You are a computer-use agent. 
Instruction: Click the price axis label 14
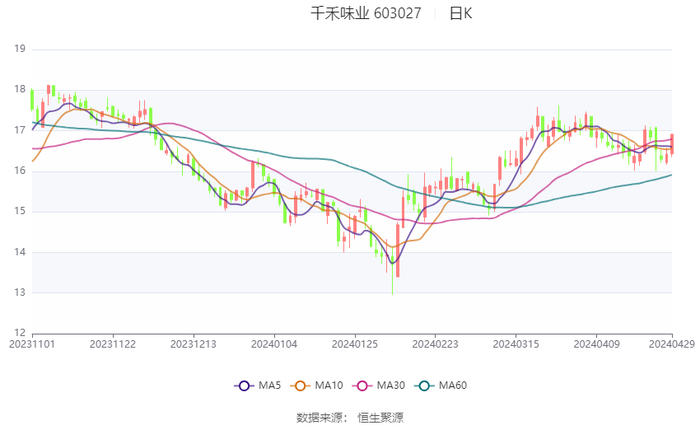pyautogui.click(x=20, y=252)
